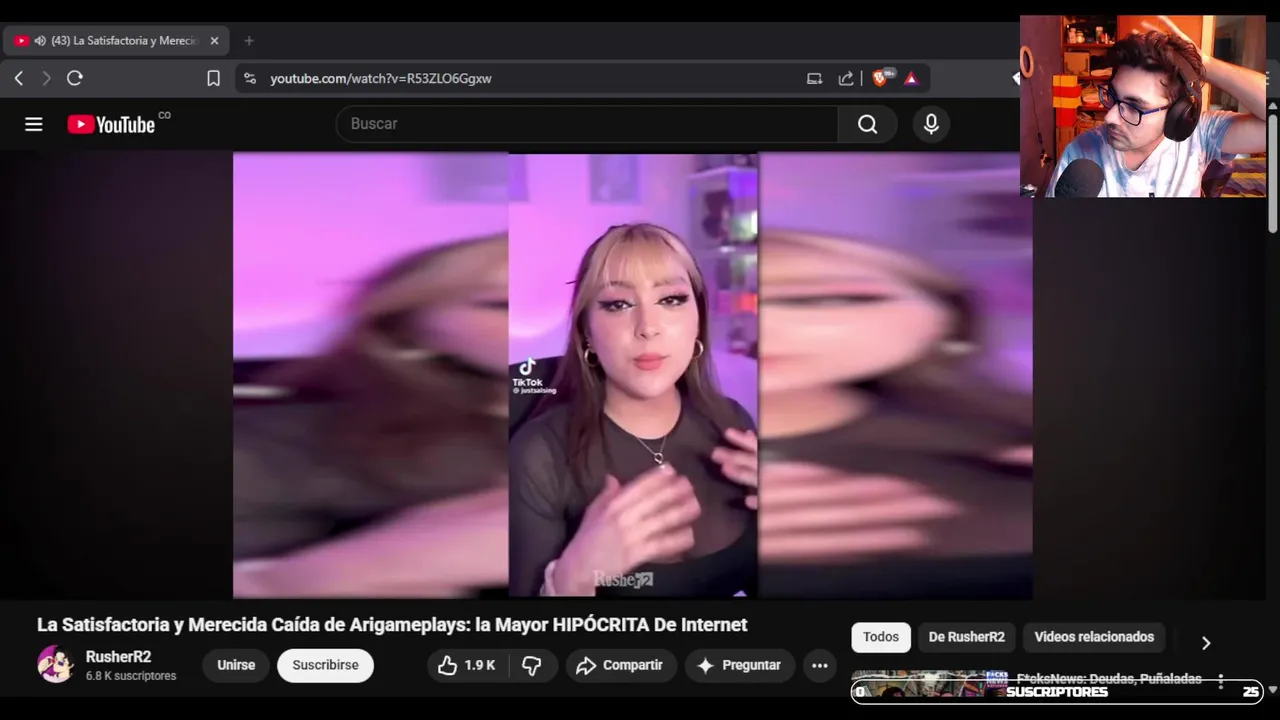Go forward with browser forward arrow
The image size is (1280, 720).
[x=46, y=78]
